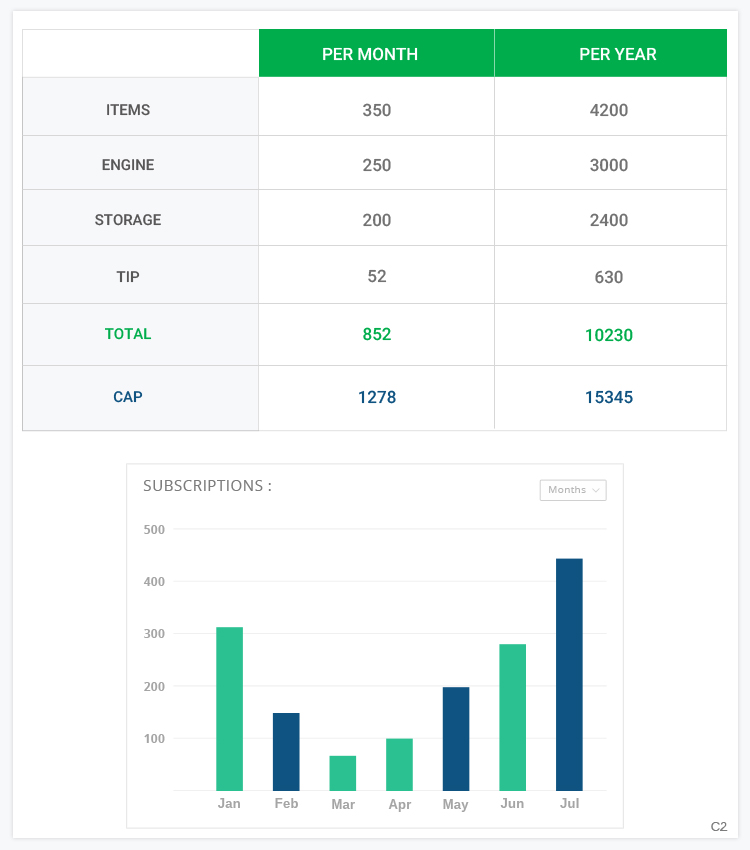Select the green TOTAL row label
Image resolution: width=750 pixels, height=850 pixels.
tap(128, 334)
